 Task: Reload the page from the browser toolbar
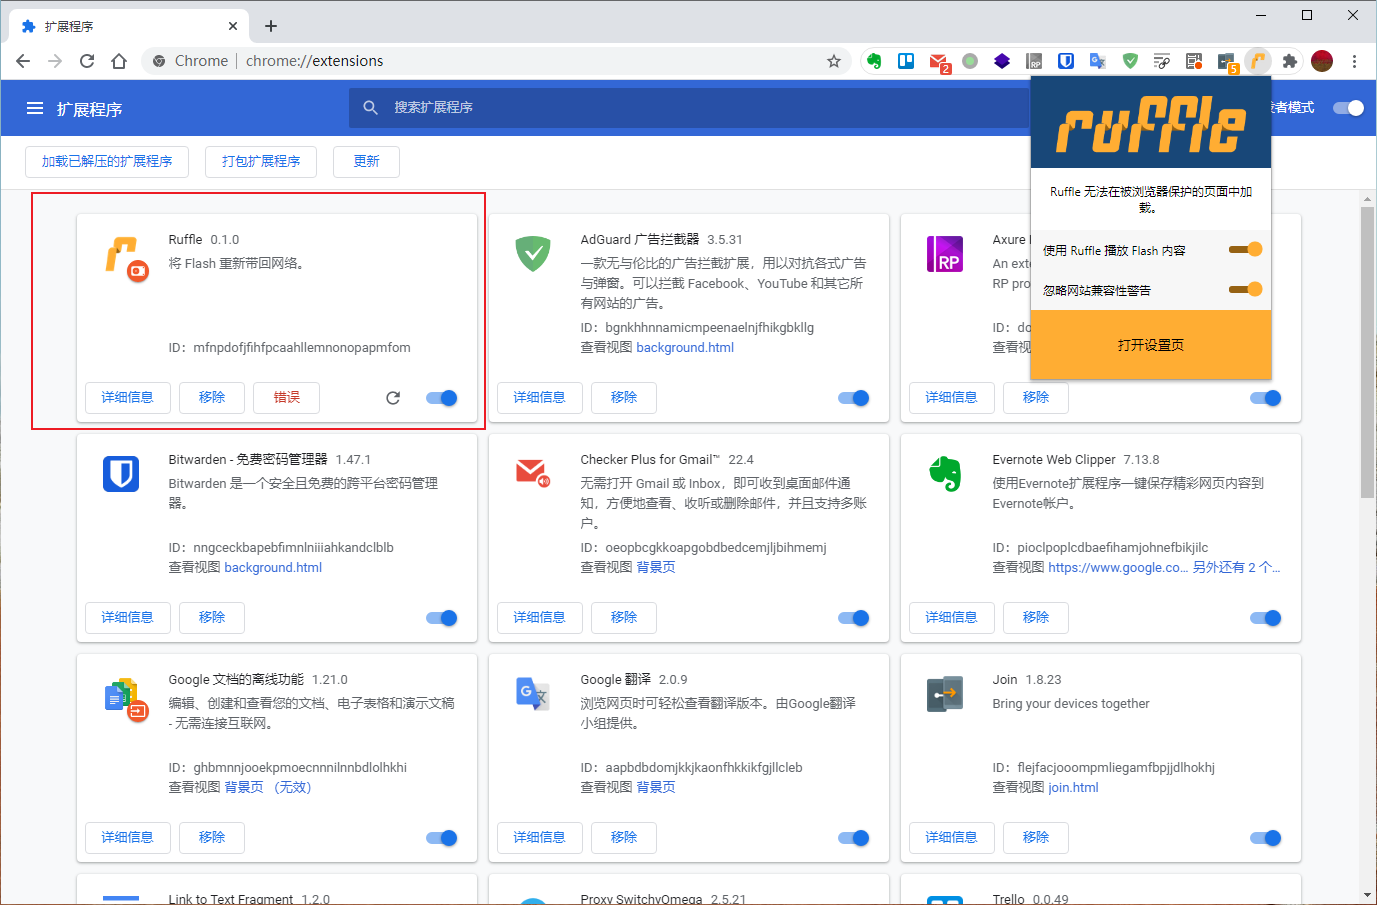click(87, 61)
